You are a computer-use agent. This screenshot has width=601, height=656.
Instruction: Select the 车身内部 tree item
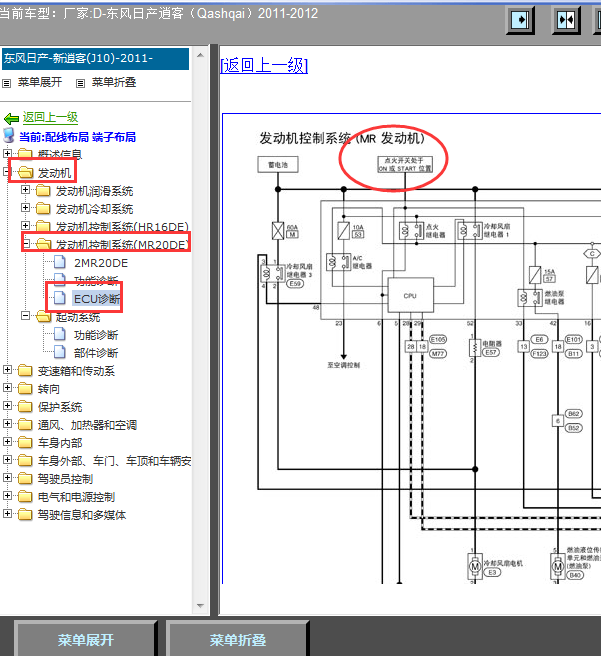tap(60, 443)
